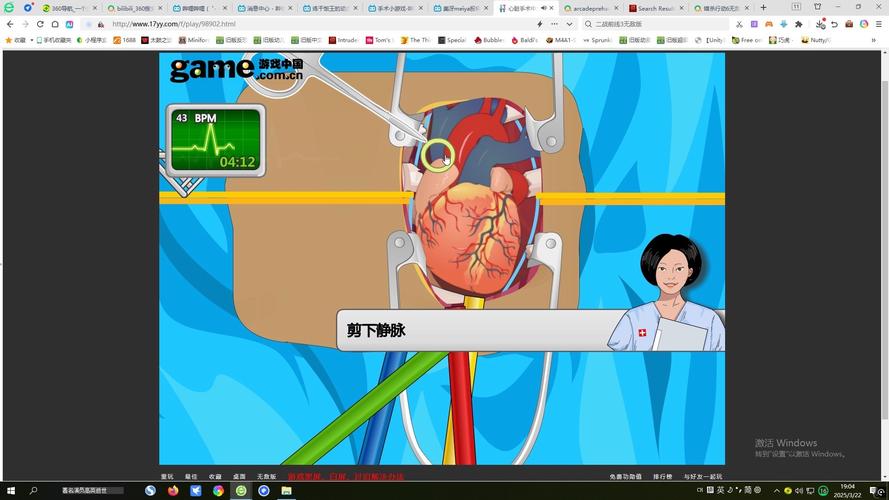The height and width of the screenshot is (500, 889).
Task: Open the hamburger main menu
Action: (x=878, y=24)
